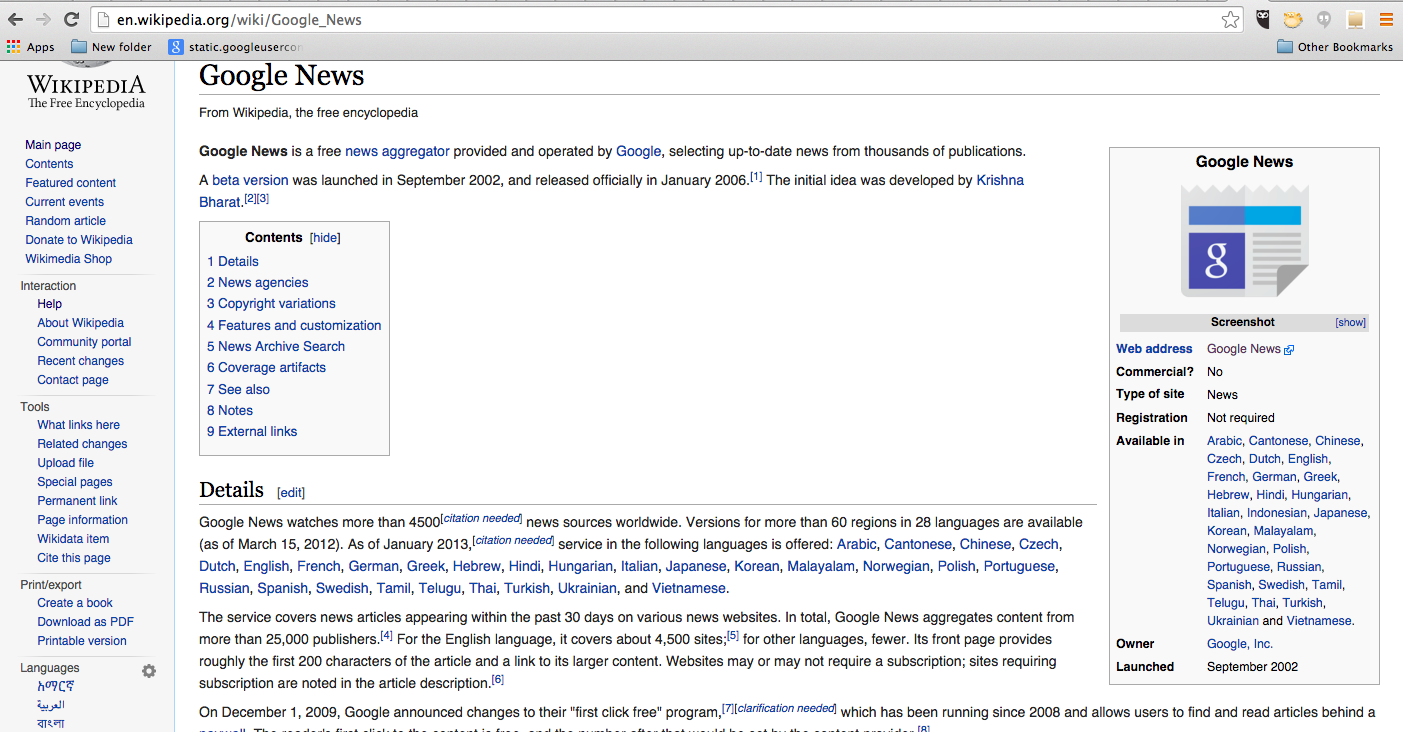The width and height of the screenshot is (1403, 732).
Task: Open Vietnamese link in Details paragraph
Action: pos(689,588)
